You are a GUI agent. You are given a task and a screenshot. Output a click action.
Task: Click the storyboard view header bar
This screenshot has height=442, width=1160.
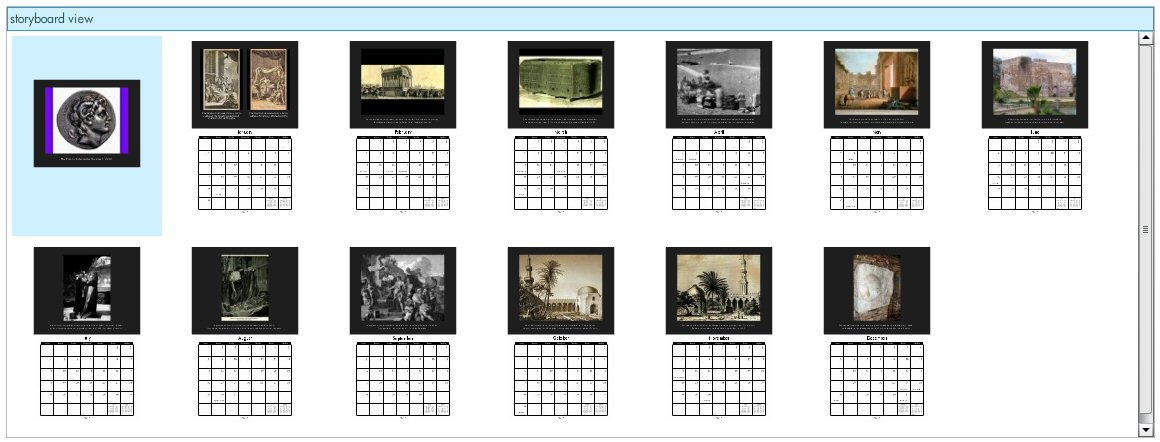tap(580, 19)
